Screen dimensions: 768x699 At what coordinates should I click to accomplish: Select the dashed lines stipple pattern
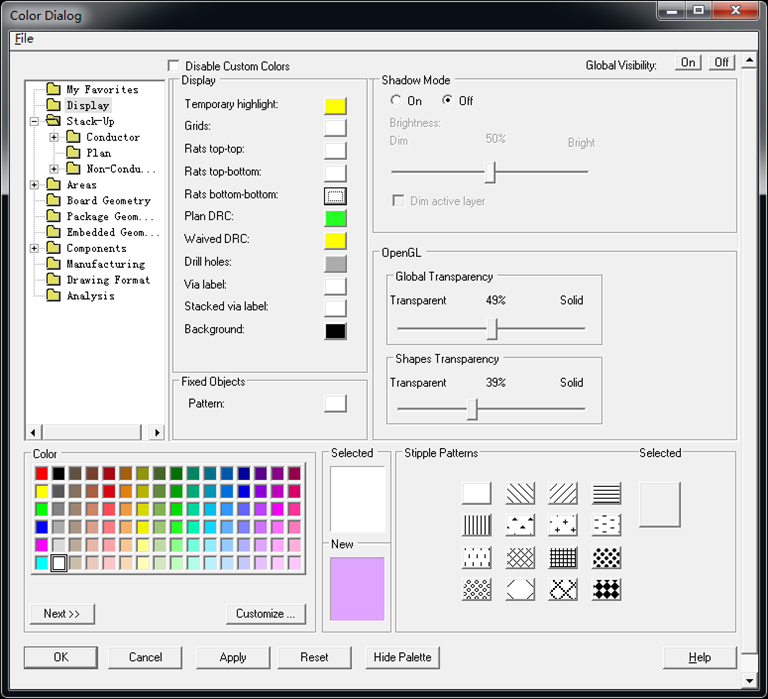606,525
